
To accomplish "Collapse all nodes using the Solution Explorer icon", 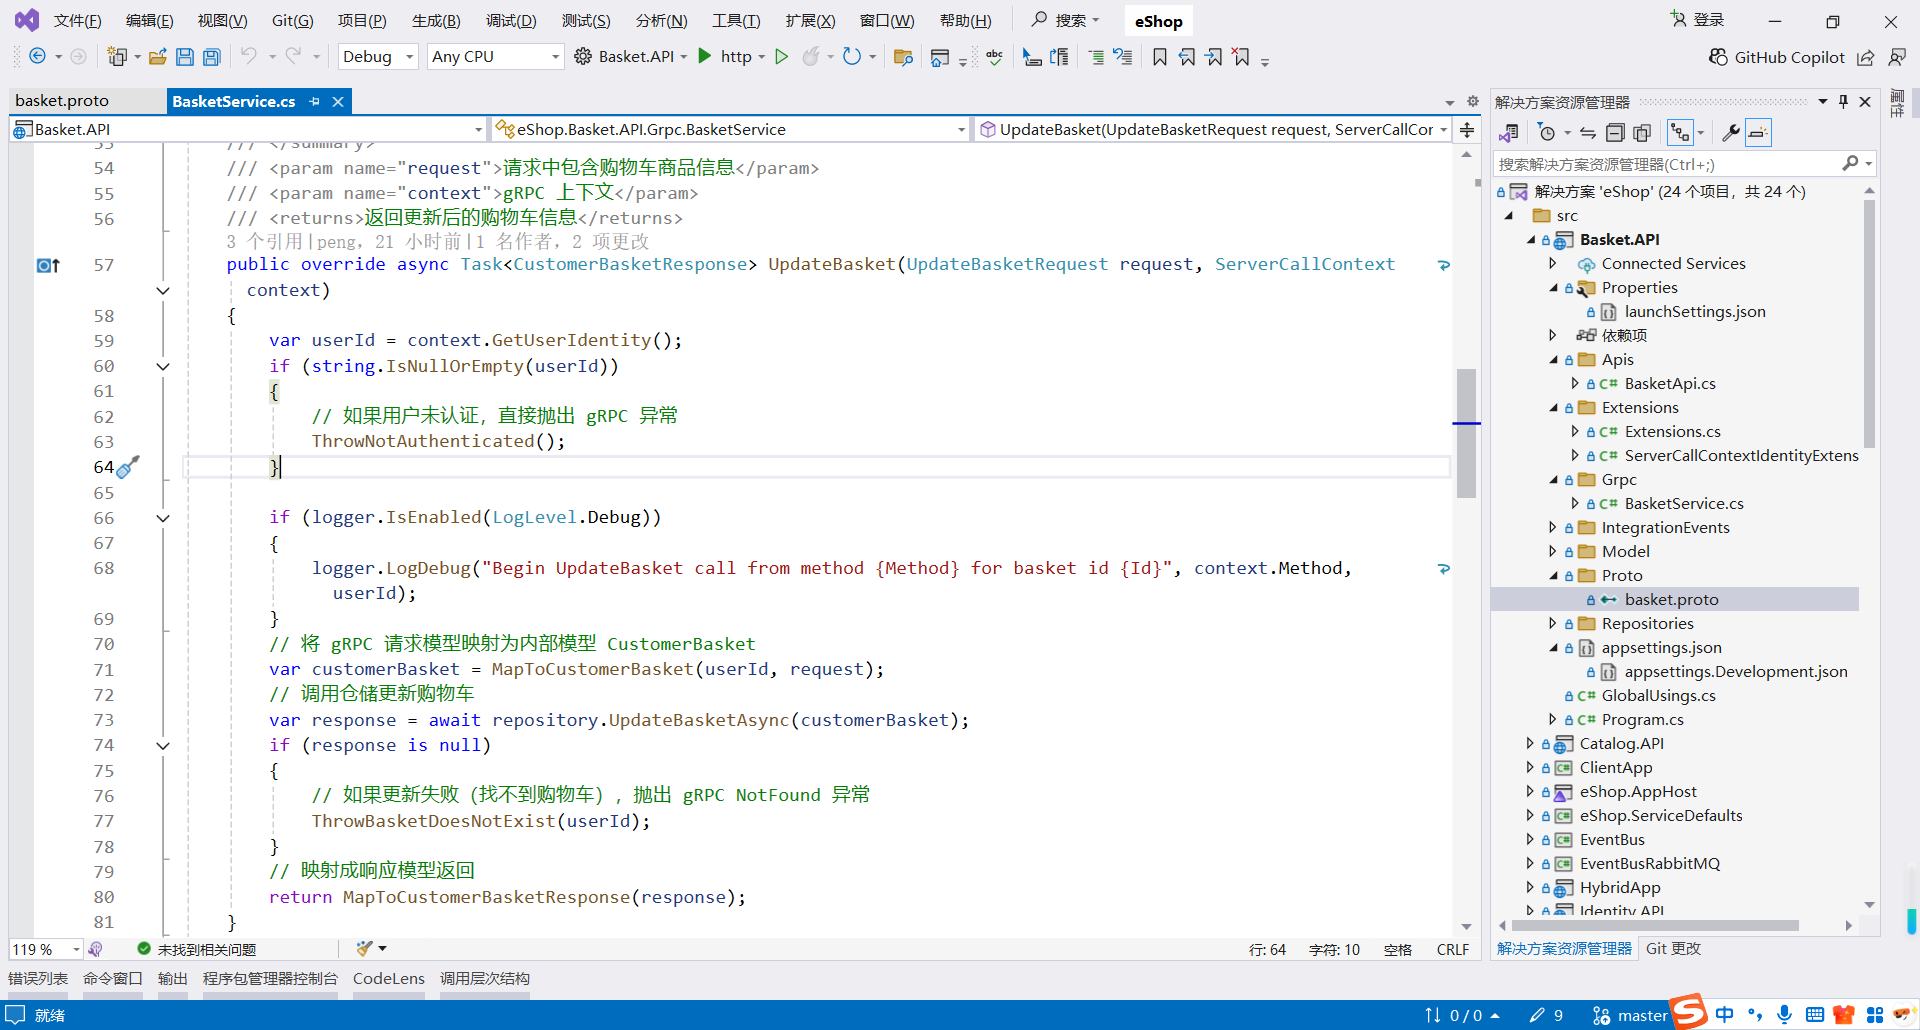I will click(1615, 132).
